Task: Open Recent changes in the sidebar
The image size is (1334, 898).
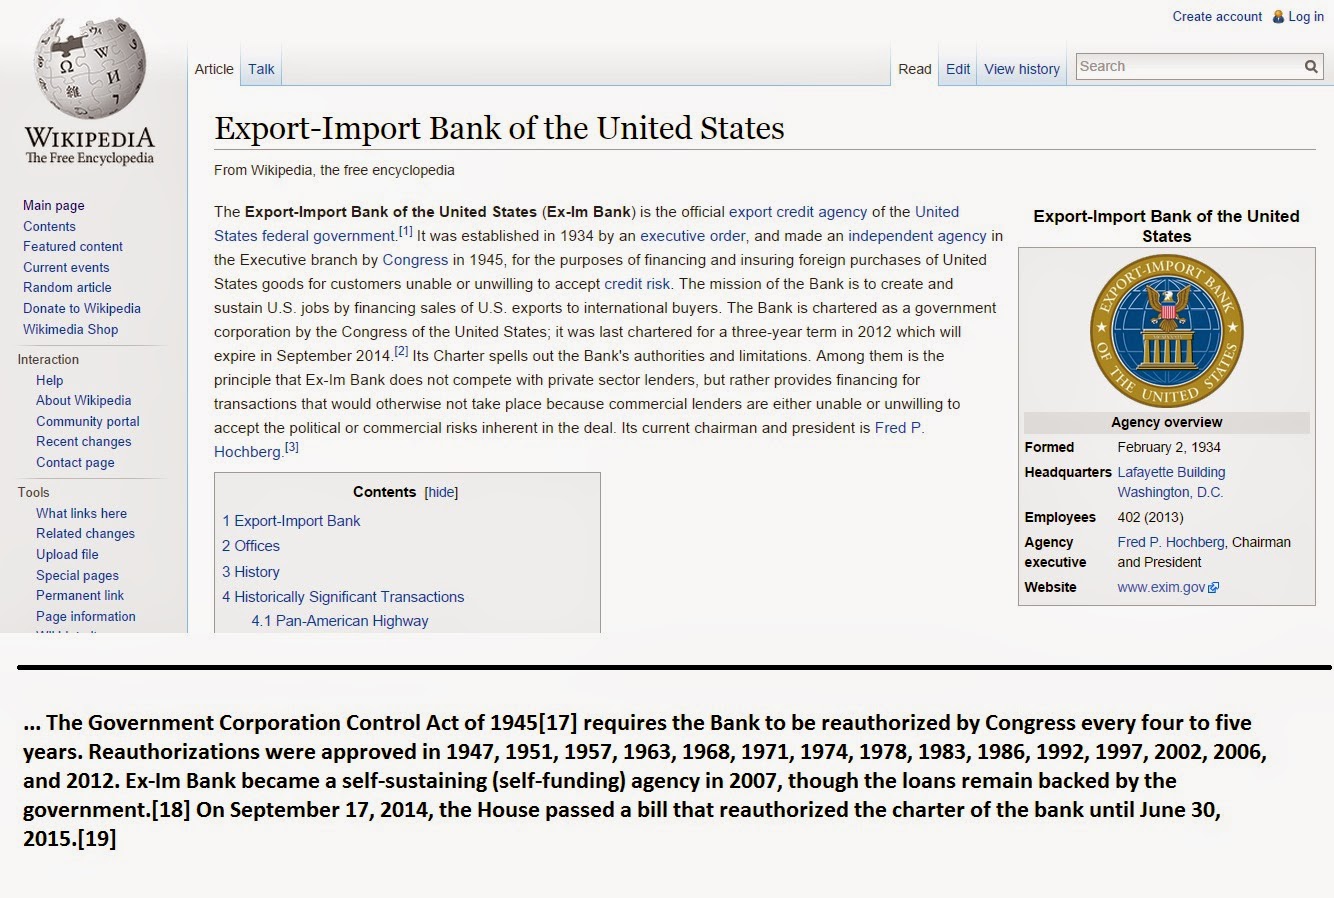Action: pyautogui.click(x=84, y=441)
